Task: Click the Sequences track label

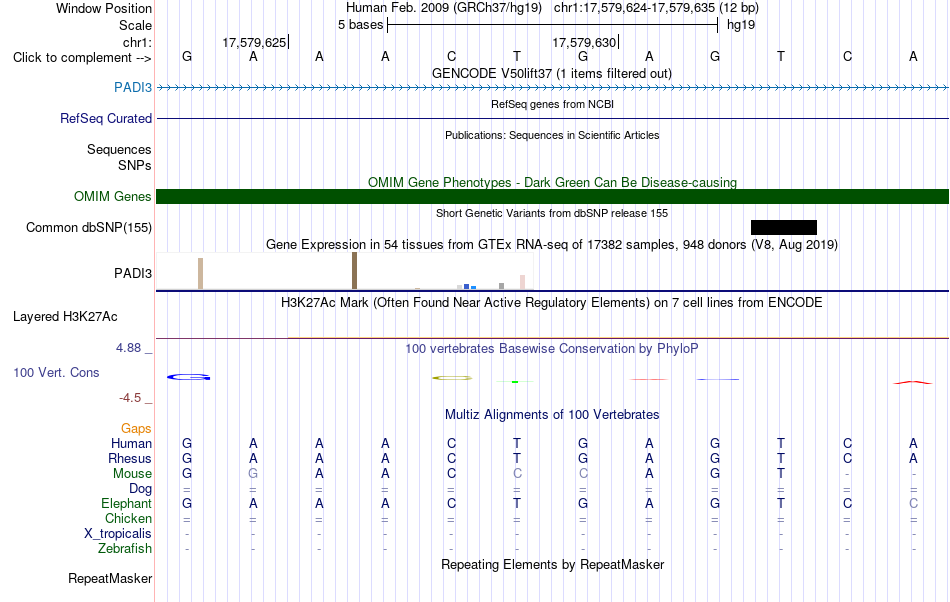Action: tap(119, 149)
